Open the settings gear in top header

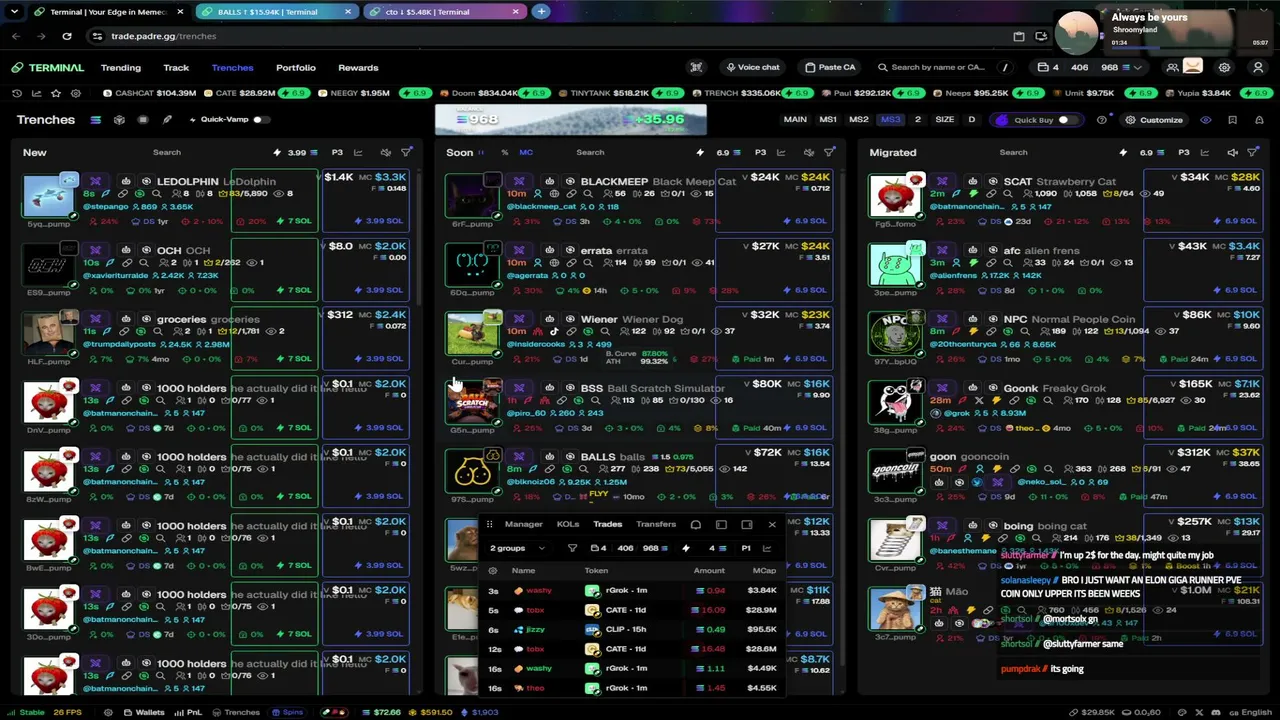click(x=1224, y=67)
